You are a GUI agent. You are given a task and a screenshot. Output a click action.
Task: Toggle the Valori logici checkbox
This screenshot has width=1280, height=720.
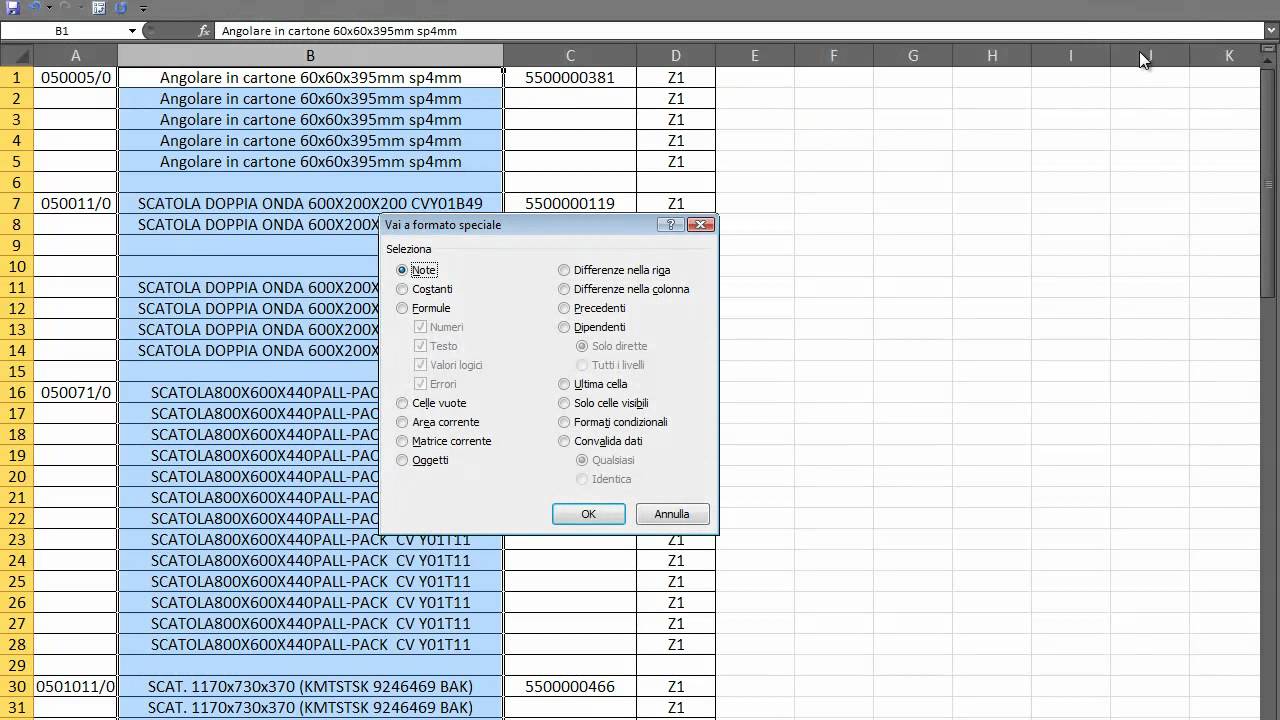[421, 365]
